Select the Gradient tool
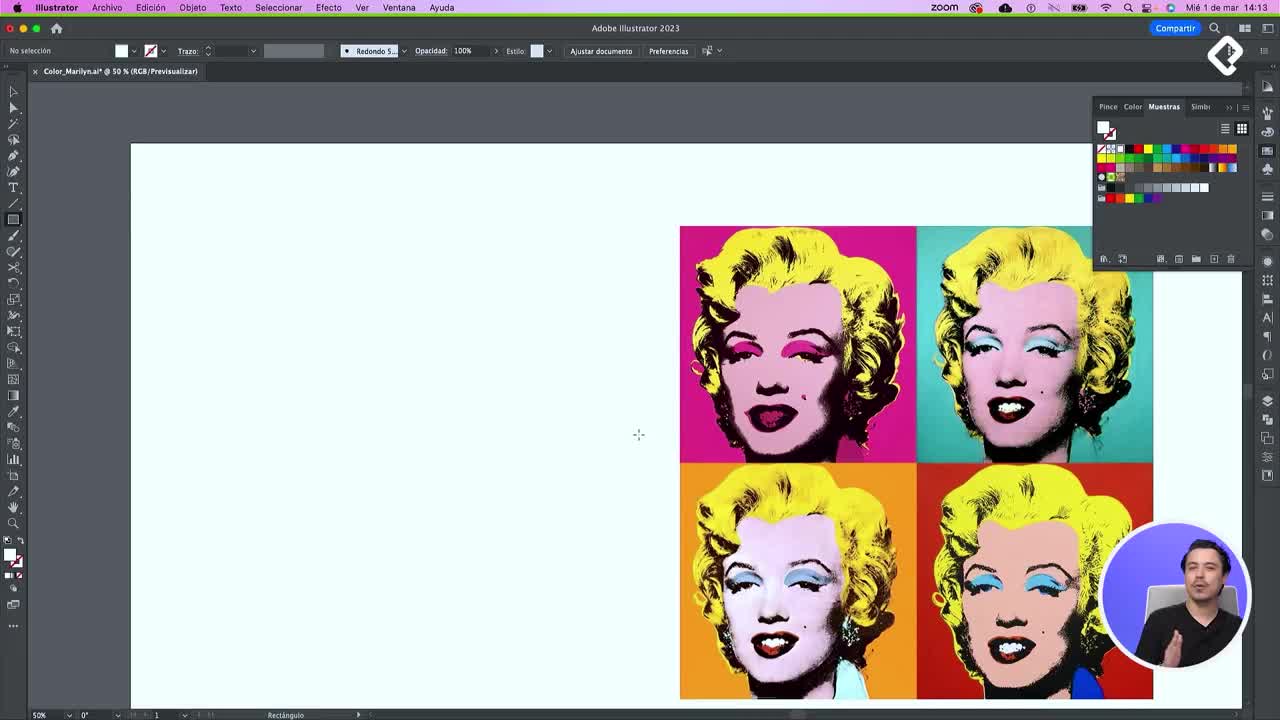The image size is (1280, 720). click(13, 395)
